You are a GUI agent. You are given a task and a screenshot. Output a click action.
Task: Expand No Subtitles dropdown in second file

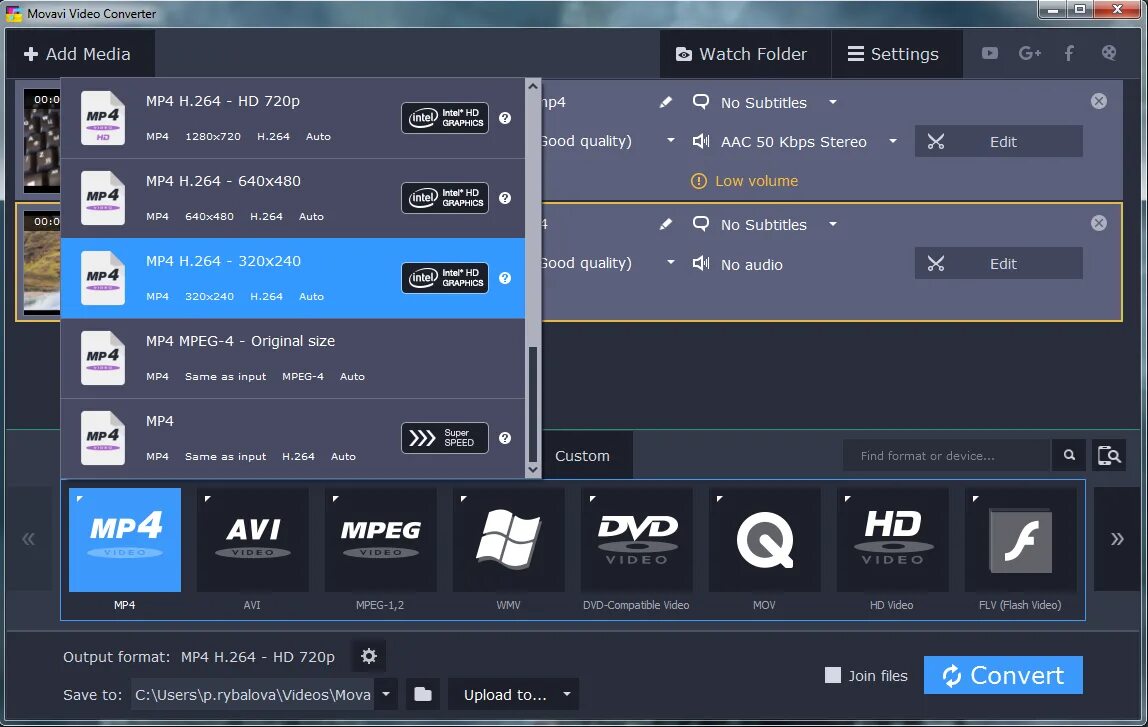pyautogui.click(x=832, y=224)
